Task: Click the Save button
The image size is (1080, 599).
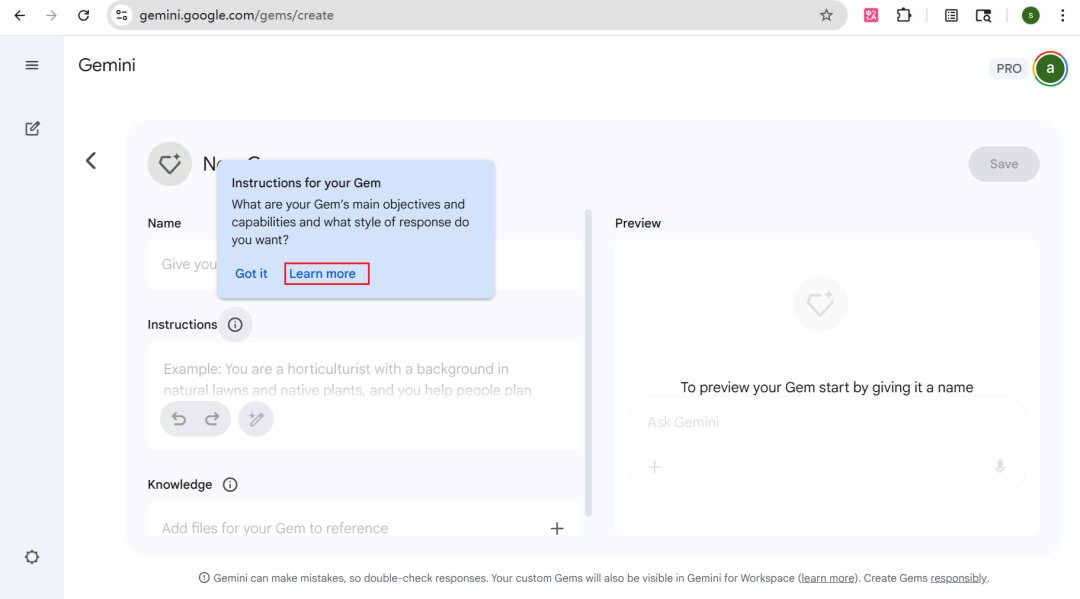Action: pyautogui.click(x=1004, y=164)
